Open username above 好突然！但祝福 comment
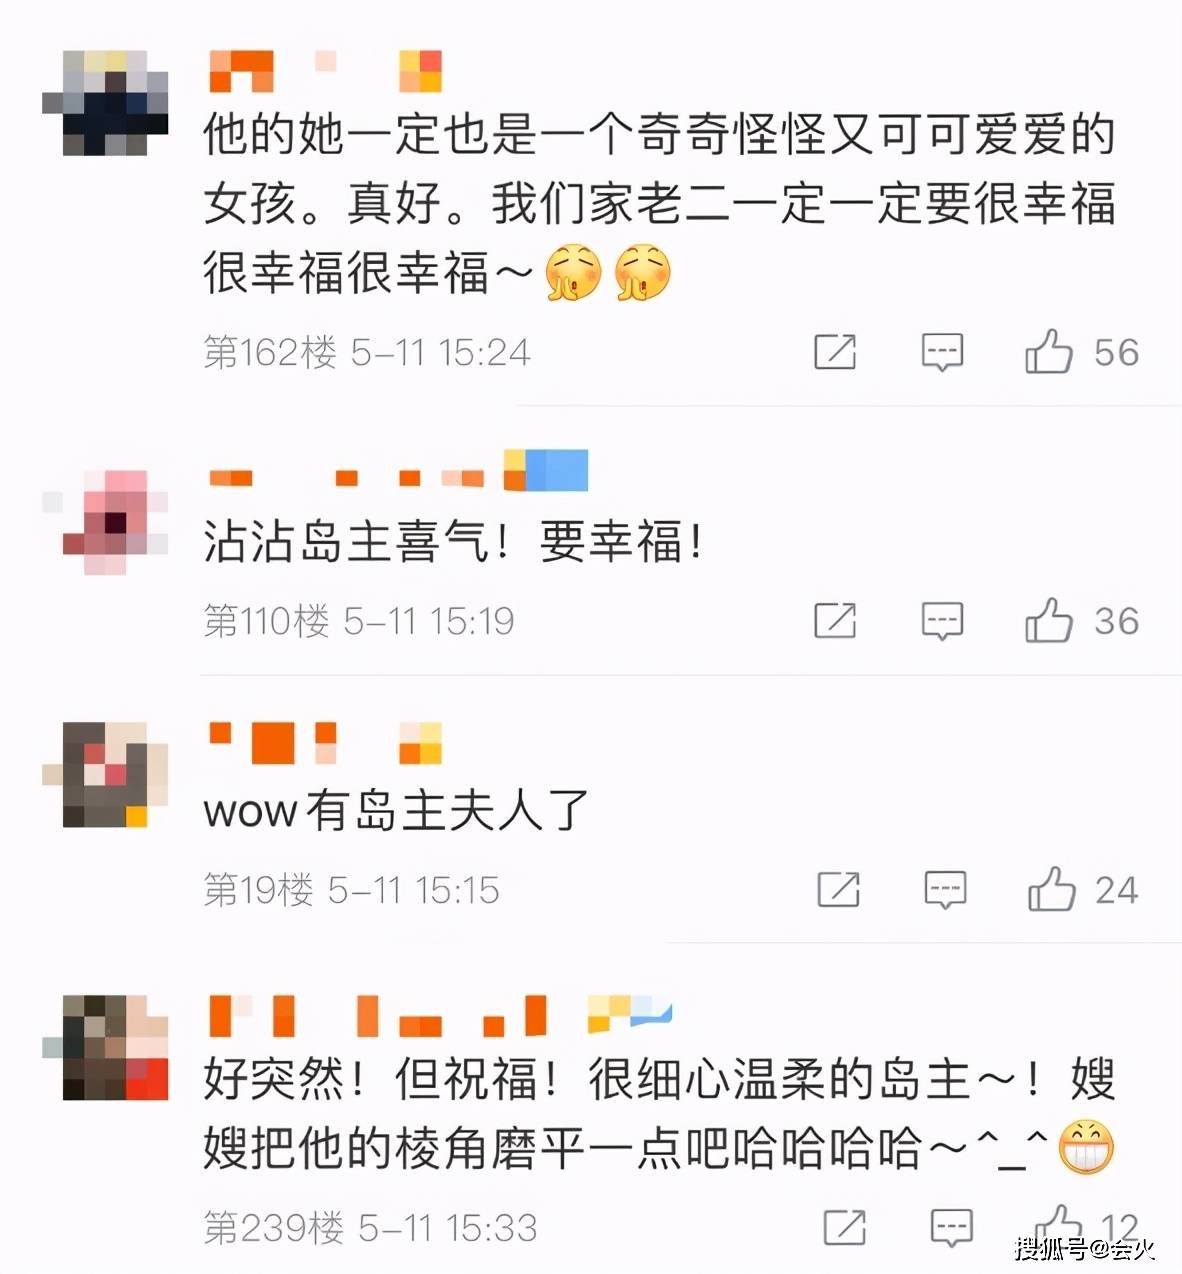 point(440,1014)
